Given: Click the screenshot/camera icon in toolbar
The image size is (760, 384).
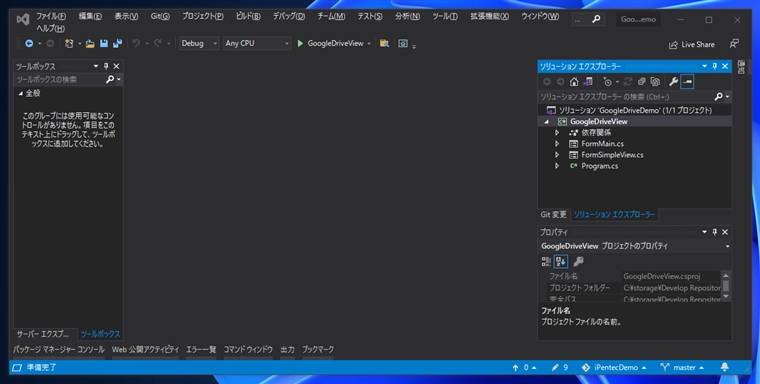Looking at the screenshot, I should point(403,44).
